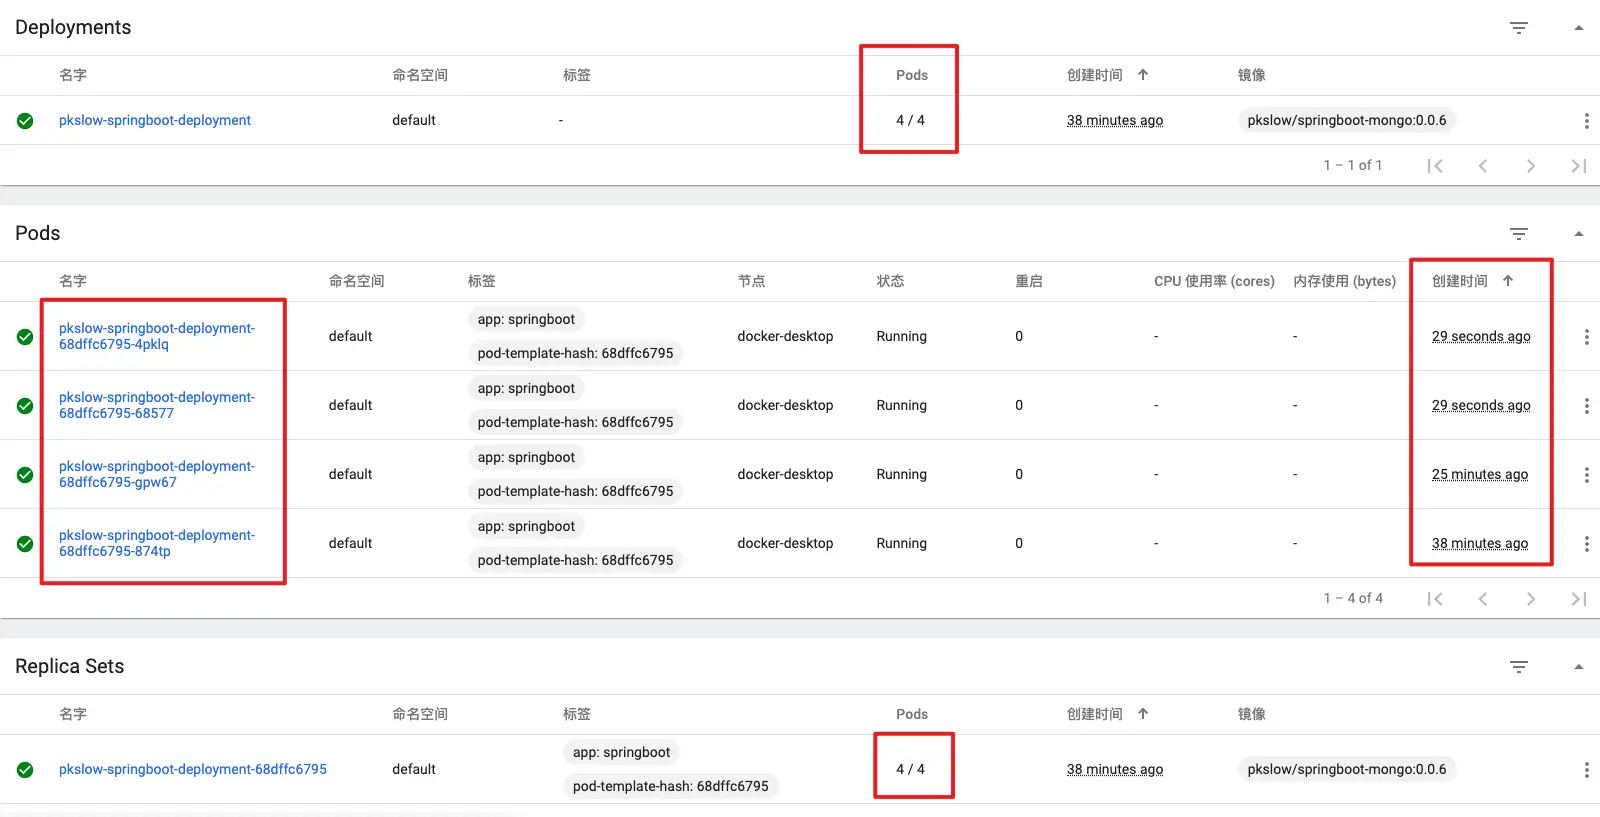Go to first page in Pods pagination

[x=1435, y=599]
